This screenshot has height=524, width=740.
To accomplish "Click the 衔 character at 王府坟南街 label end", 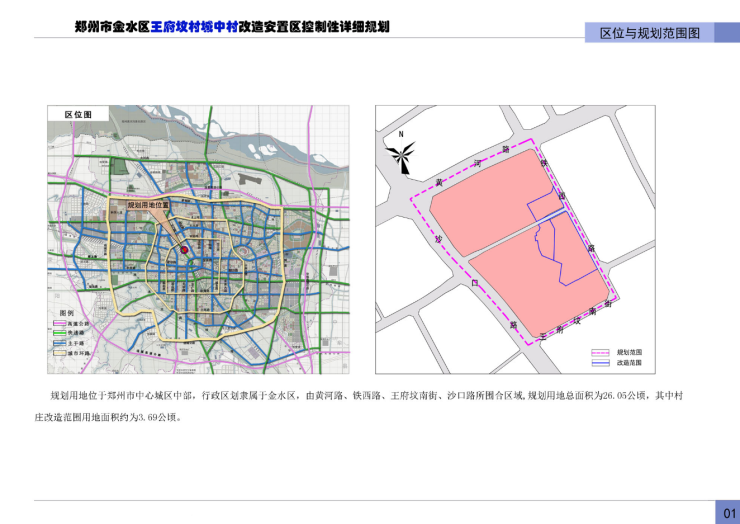I will click(608, 304).
